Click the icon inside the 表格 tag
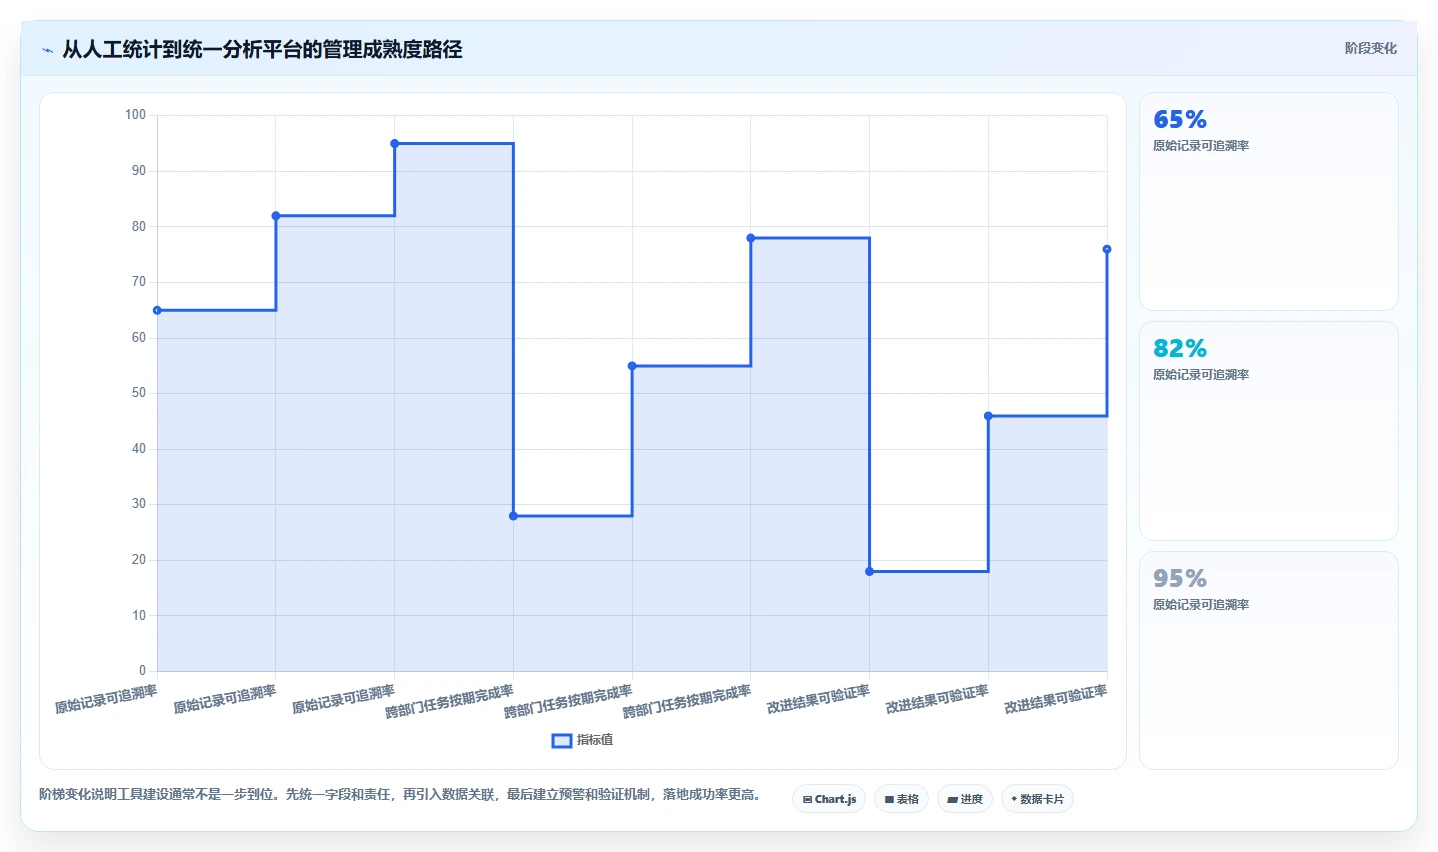This screenshot has width=1438, height=852. coord(889,800)
